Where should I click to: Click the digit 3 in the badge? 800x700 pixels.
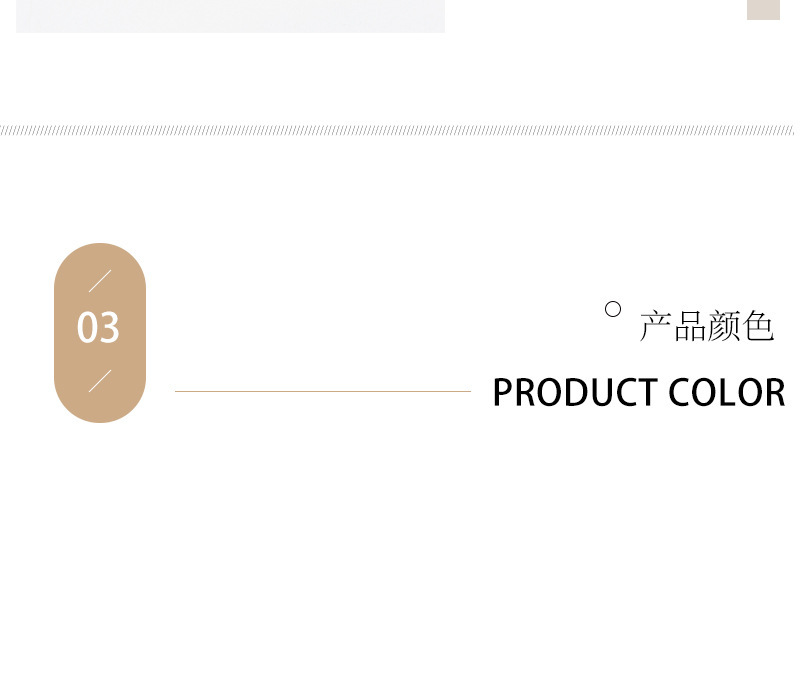(x=110, y=328)
